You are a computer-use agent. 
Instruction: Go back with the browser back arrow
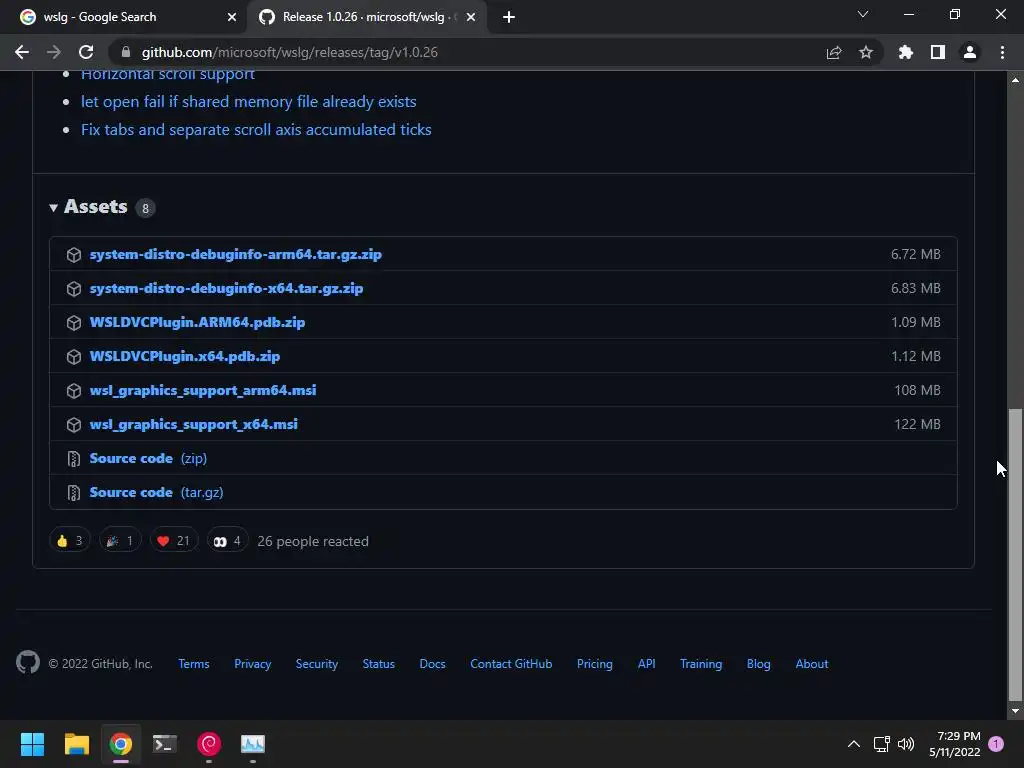click(x=22, y=52)
